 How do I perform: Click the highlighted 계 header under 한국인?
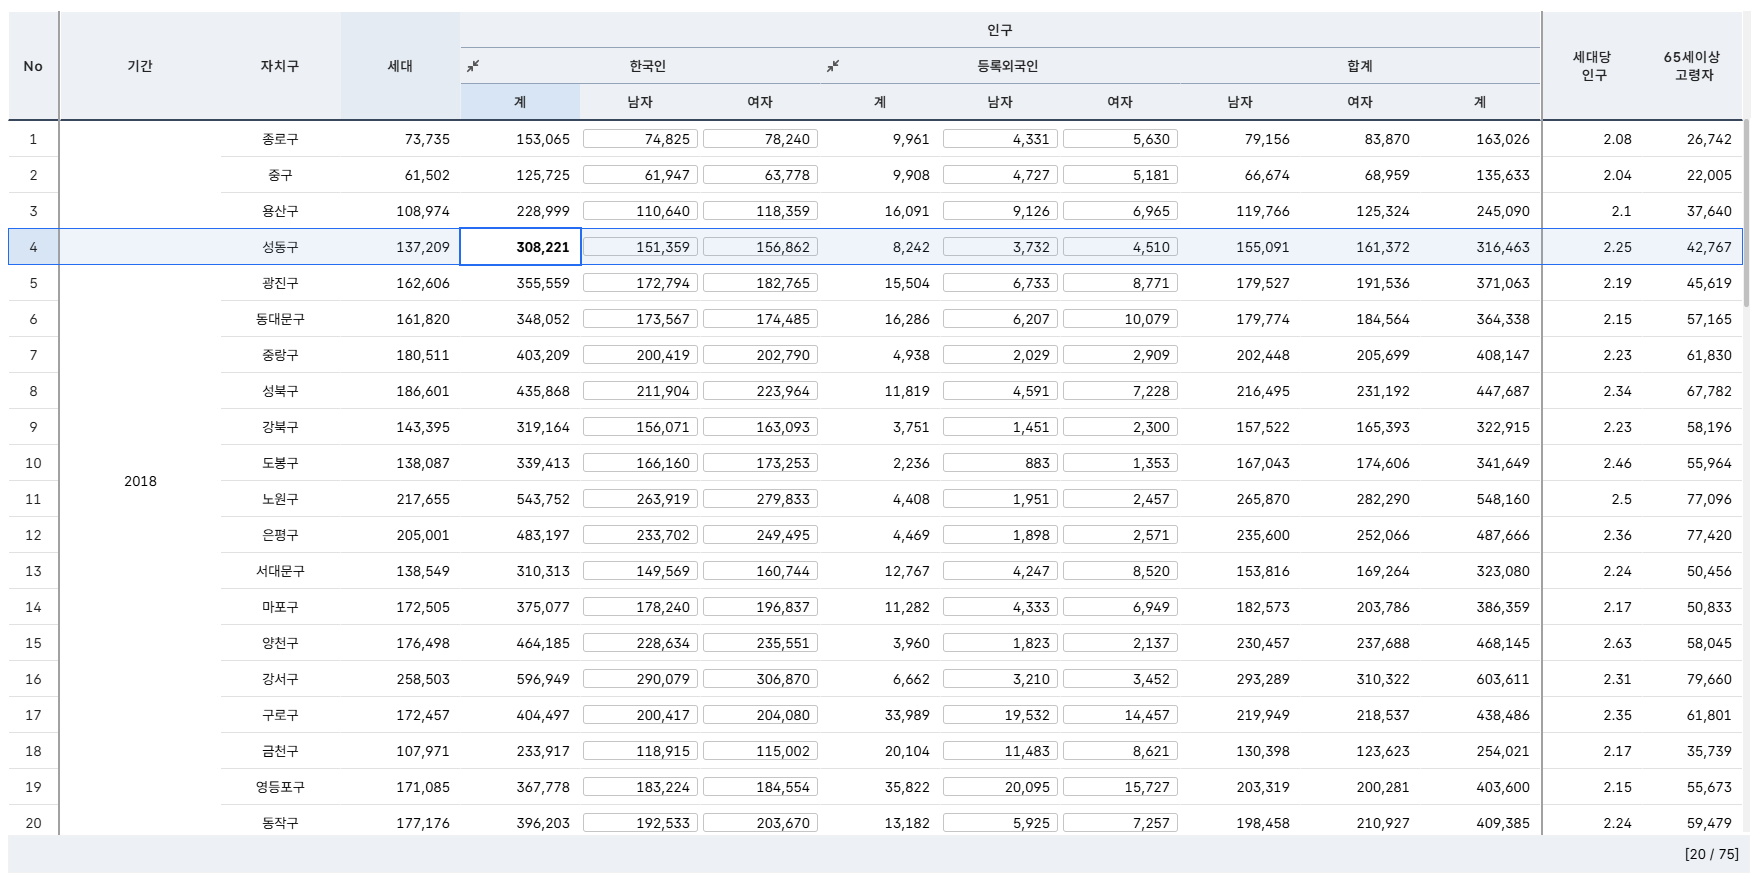coord(520,102)
